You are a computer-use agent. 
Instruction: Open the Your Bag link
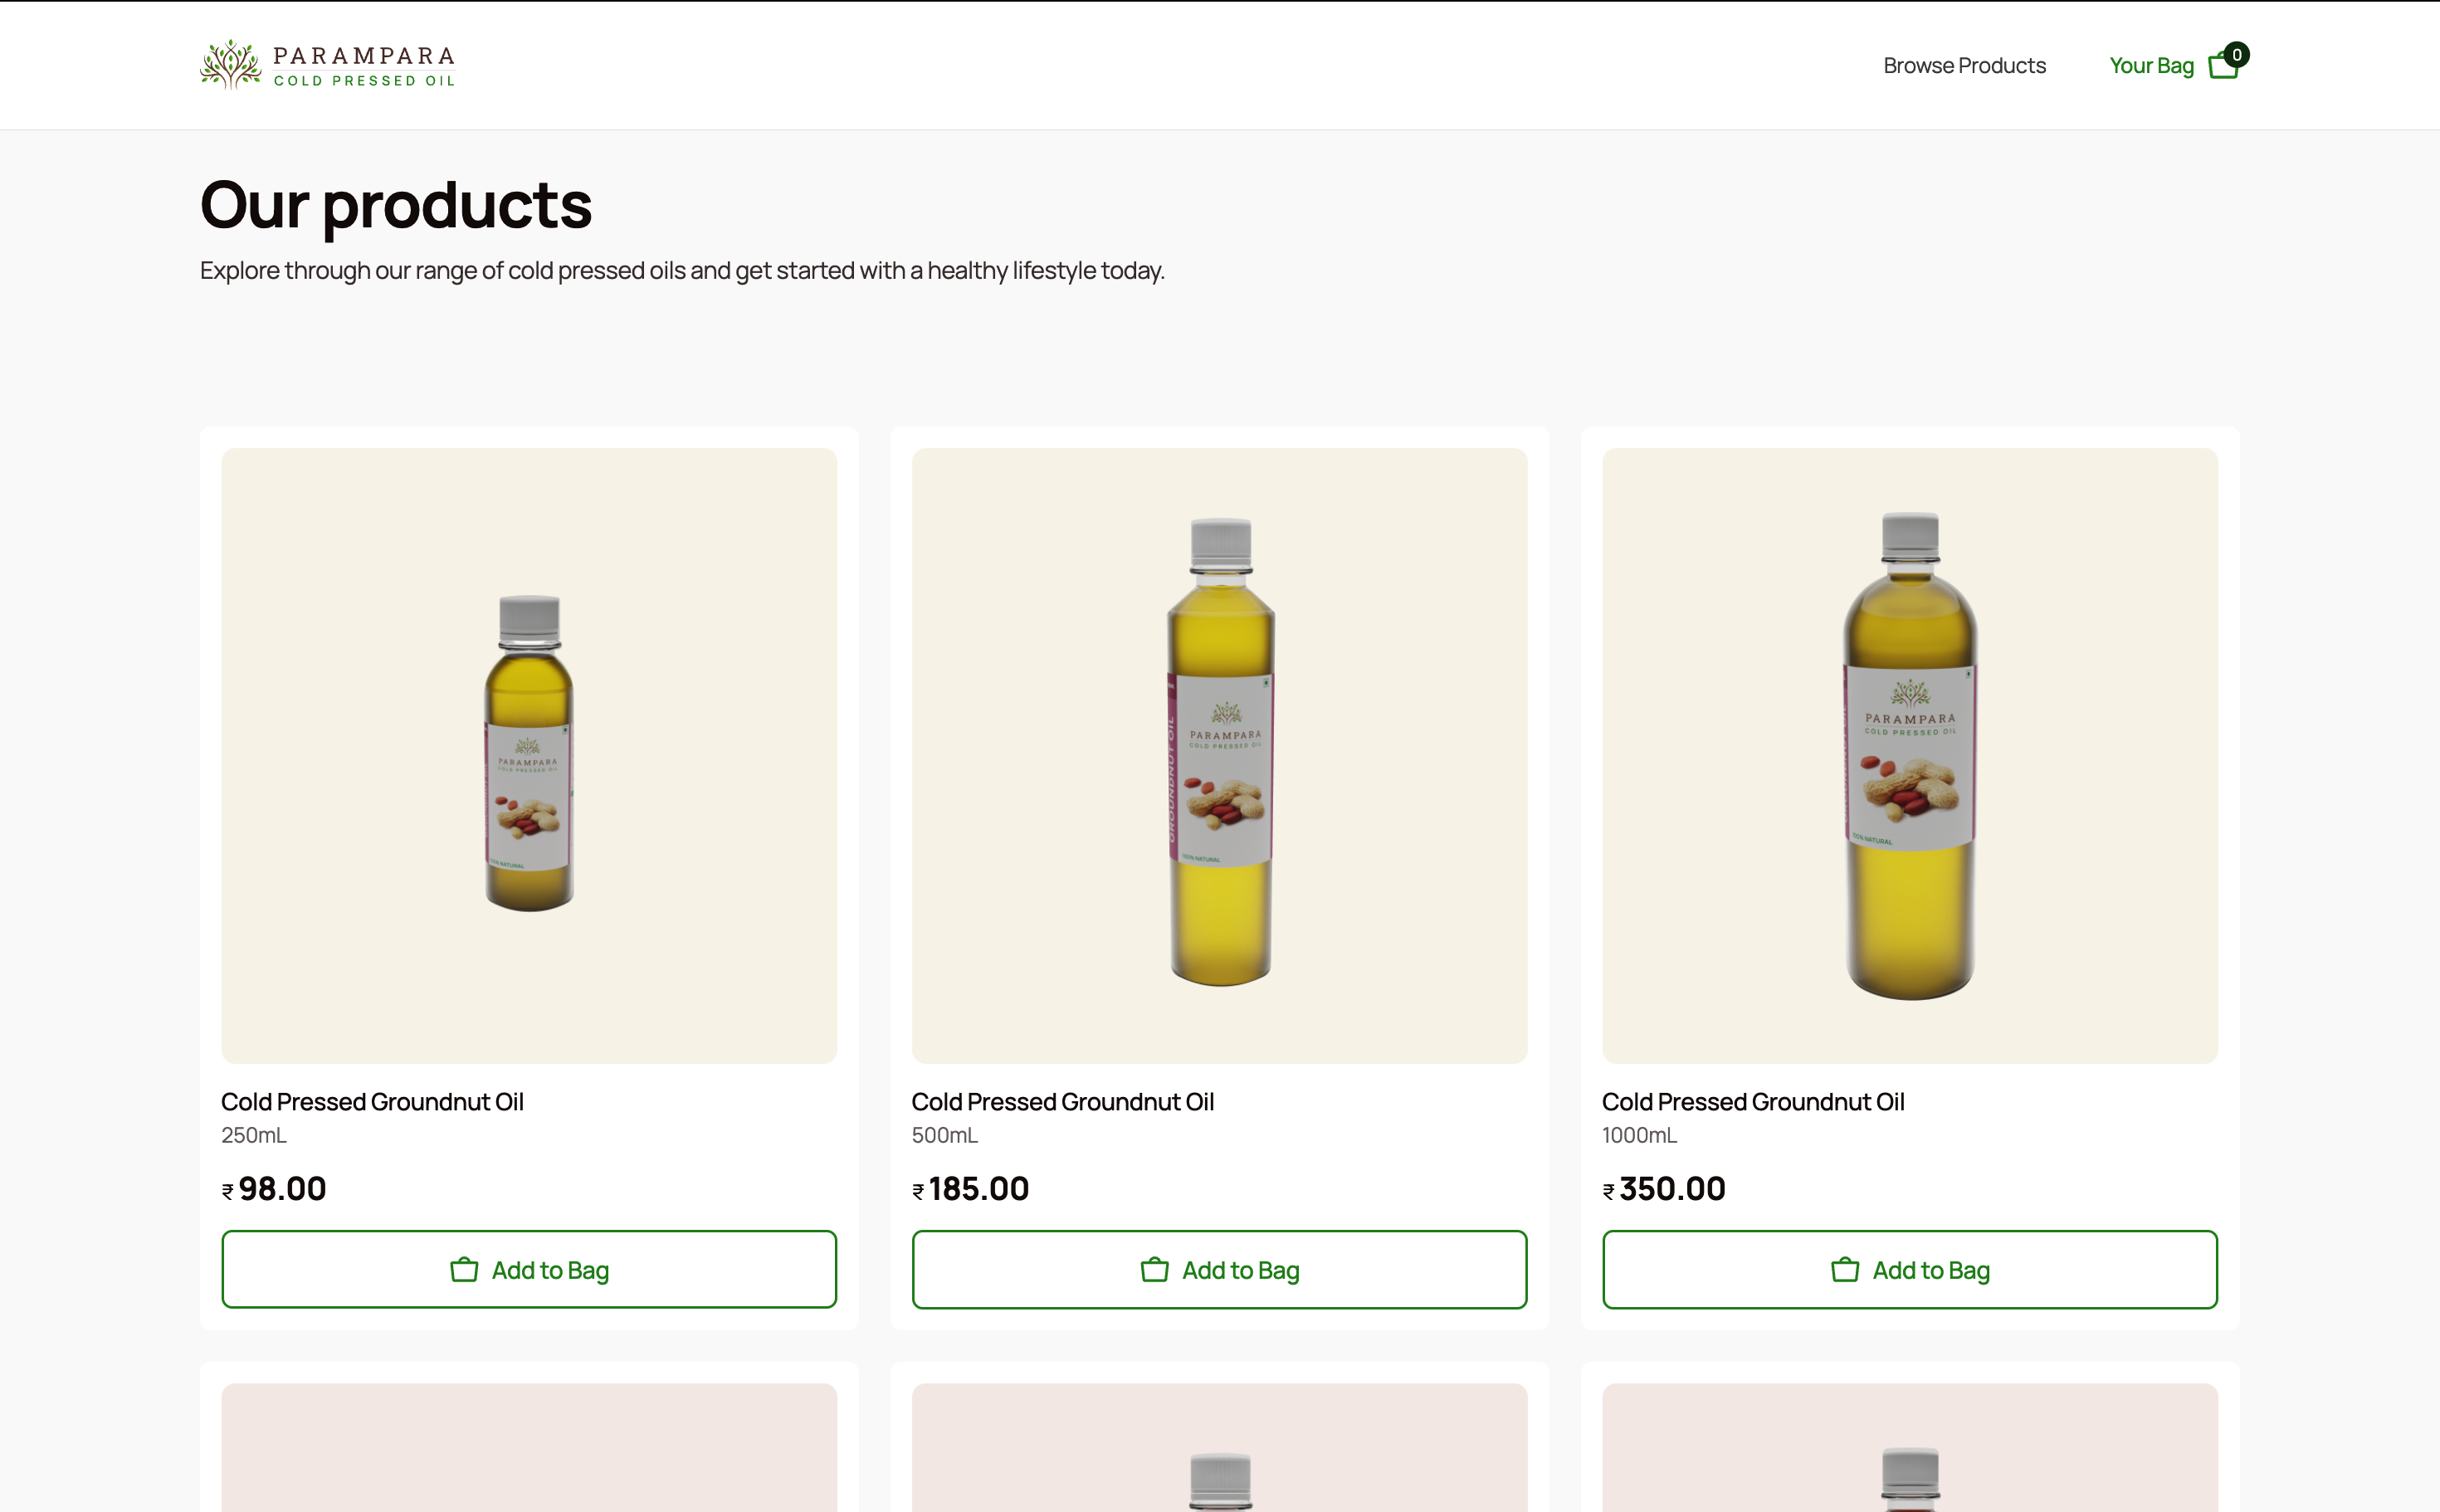pyautogui.click(x=2151, y=65)
